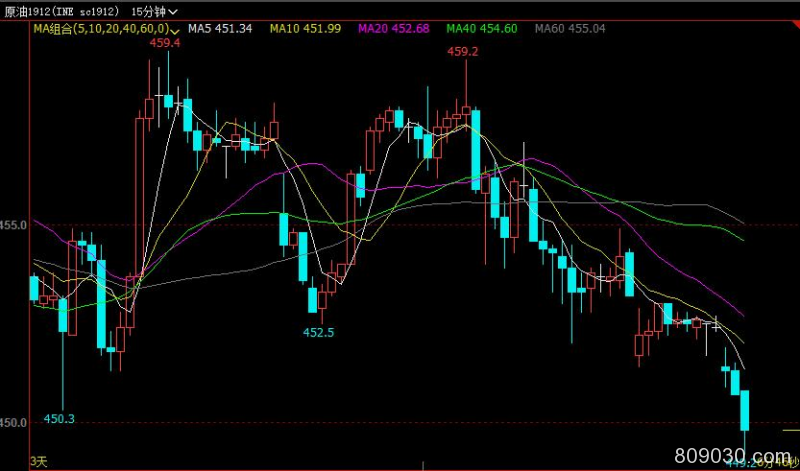Click the MA10 451.99 indicator label
The height and width of the screenshot is (471, 800).
pyautogui.click(x=305, y=29)
